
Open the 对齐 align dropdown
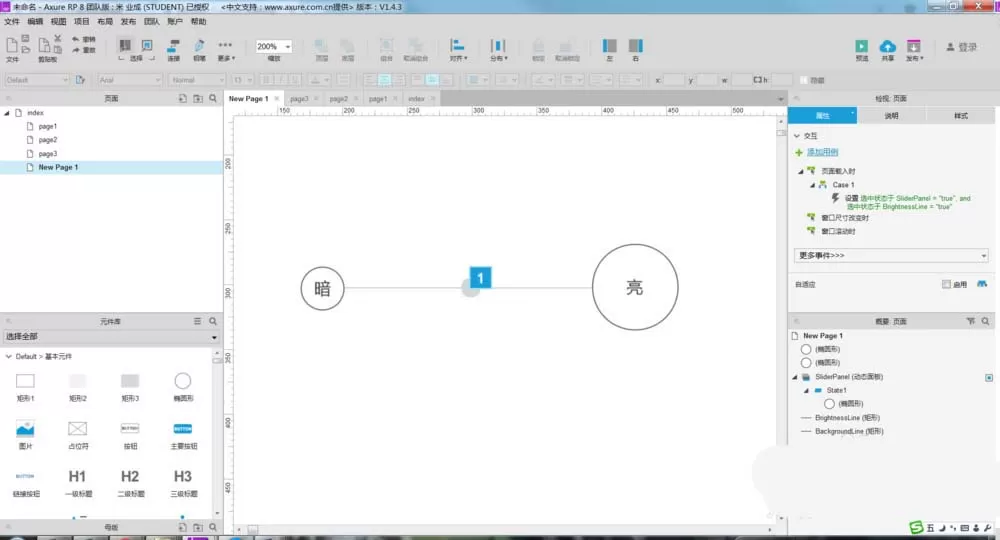pos(458,49)
